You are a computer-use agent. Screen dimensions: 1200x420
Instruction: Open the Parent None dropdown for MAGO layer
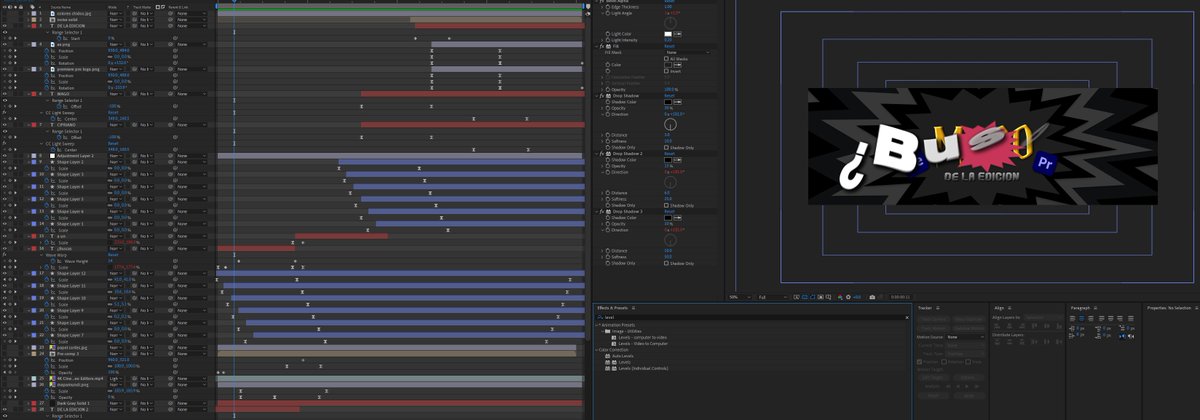(x=191, y=94)
